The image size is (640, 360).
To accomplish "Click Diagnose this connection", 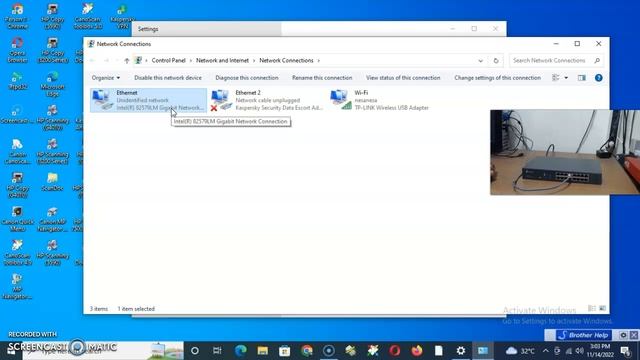I will tap(247, 78).
